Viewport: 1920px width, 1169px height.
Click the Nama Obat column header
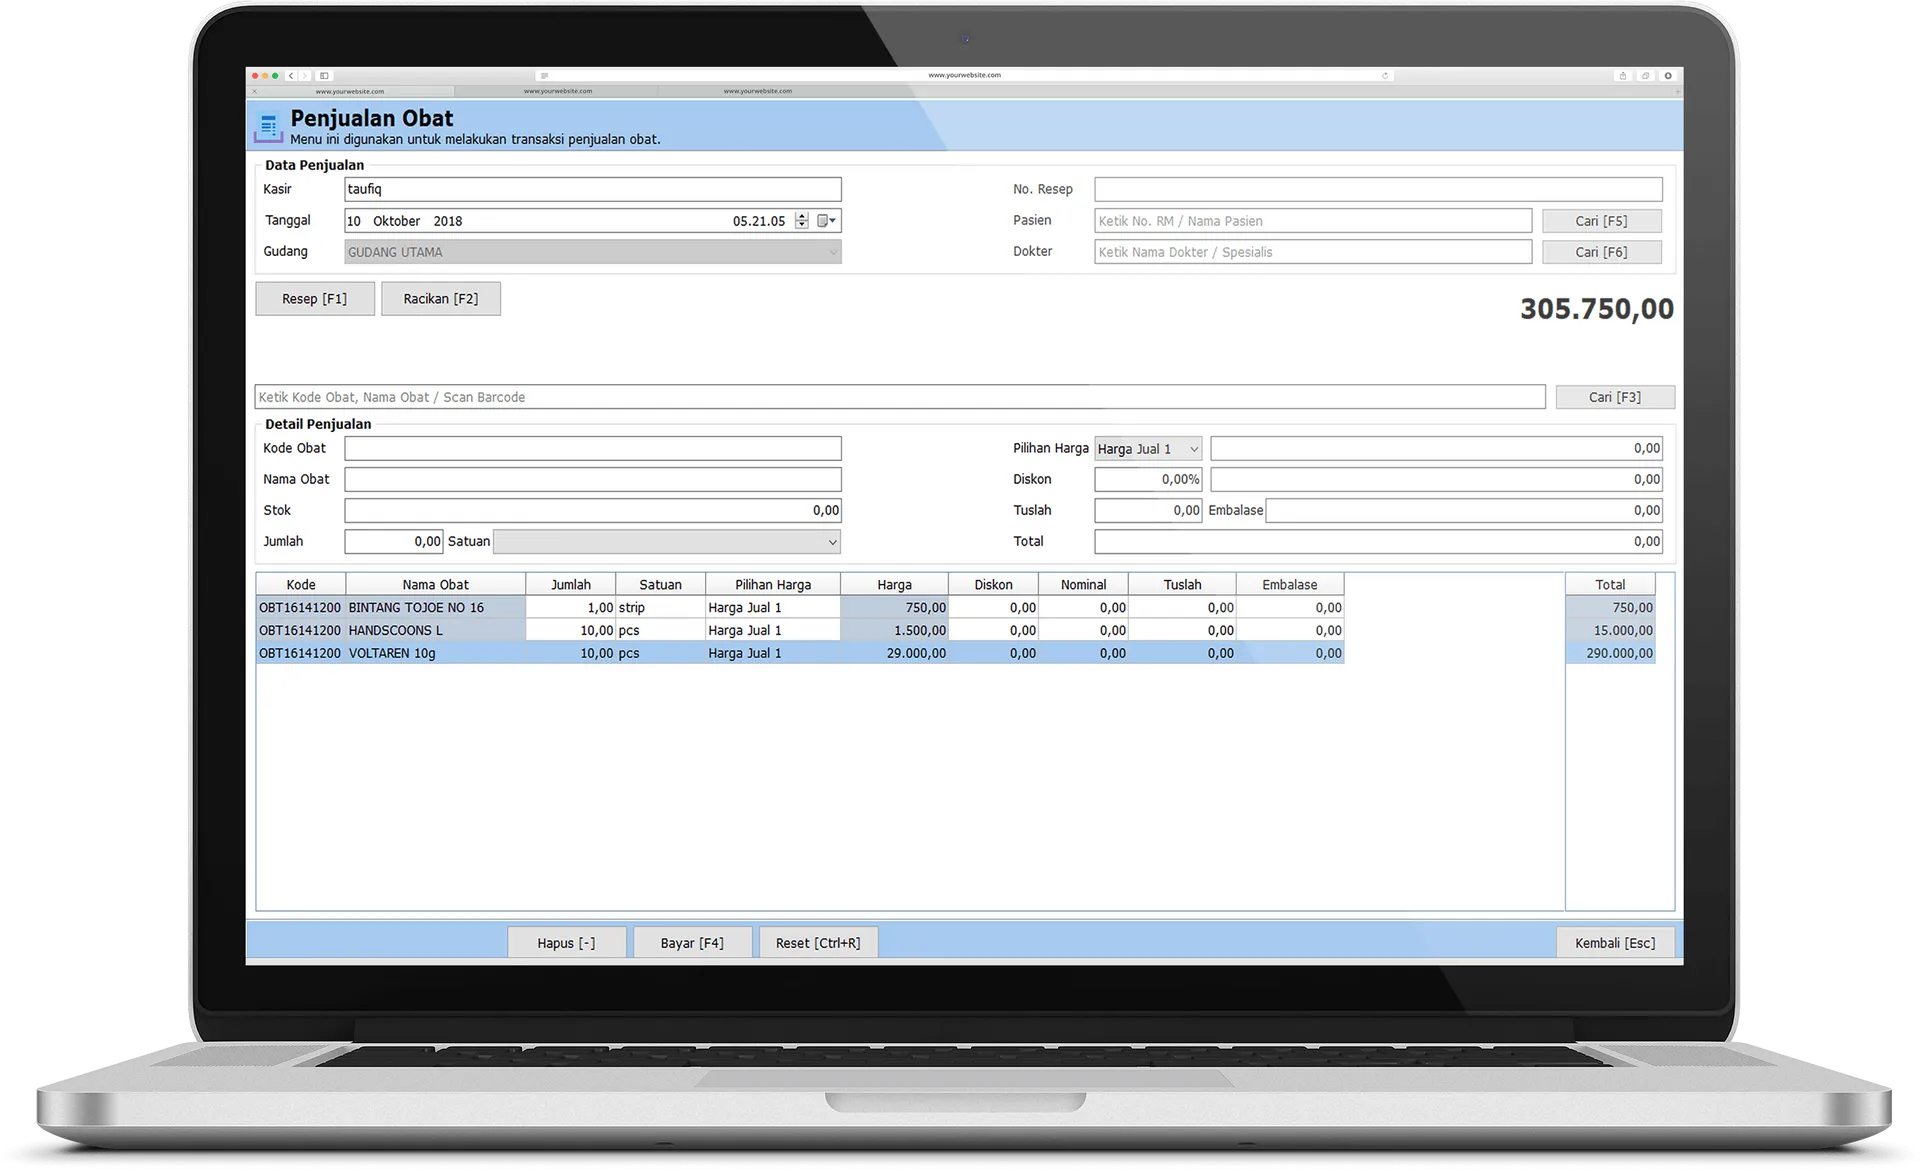436,585
